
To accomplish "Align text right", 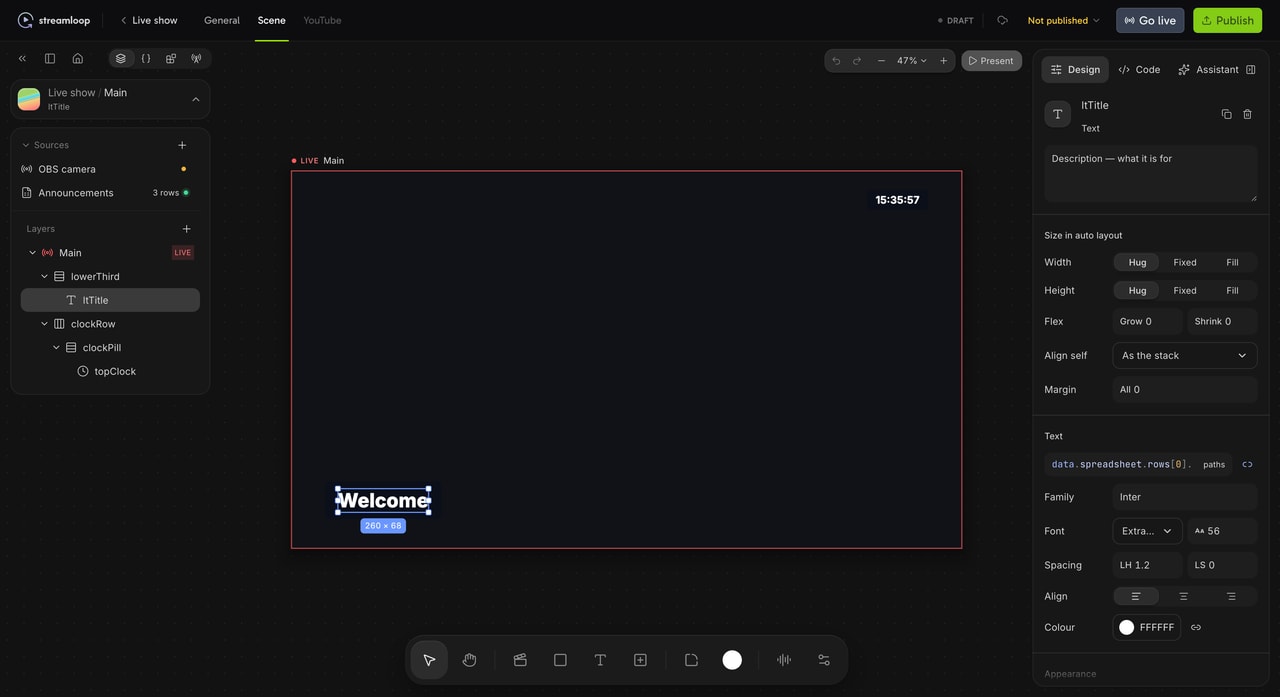I will pos(1231,596).
